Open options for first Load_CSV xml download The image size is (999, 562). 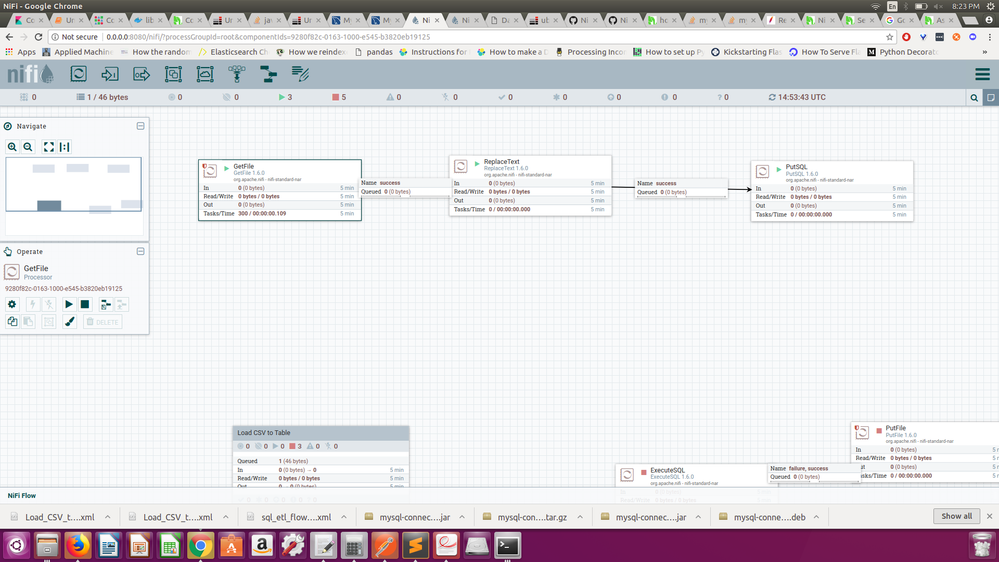click(108, 517)
